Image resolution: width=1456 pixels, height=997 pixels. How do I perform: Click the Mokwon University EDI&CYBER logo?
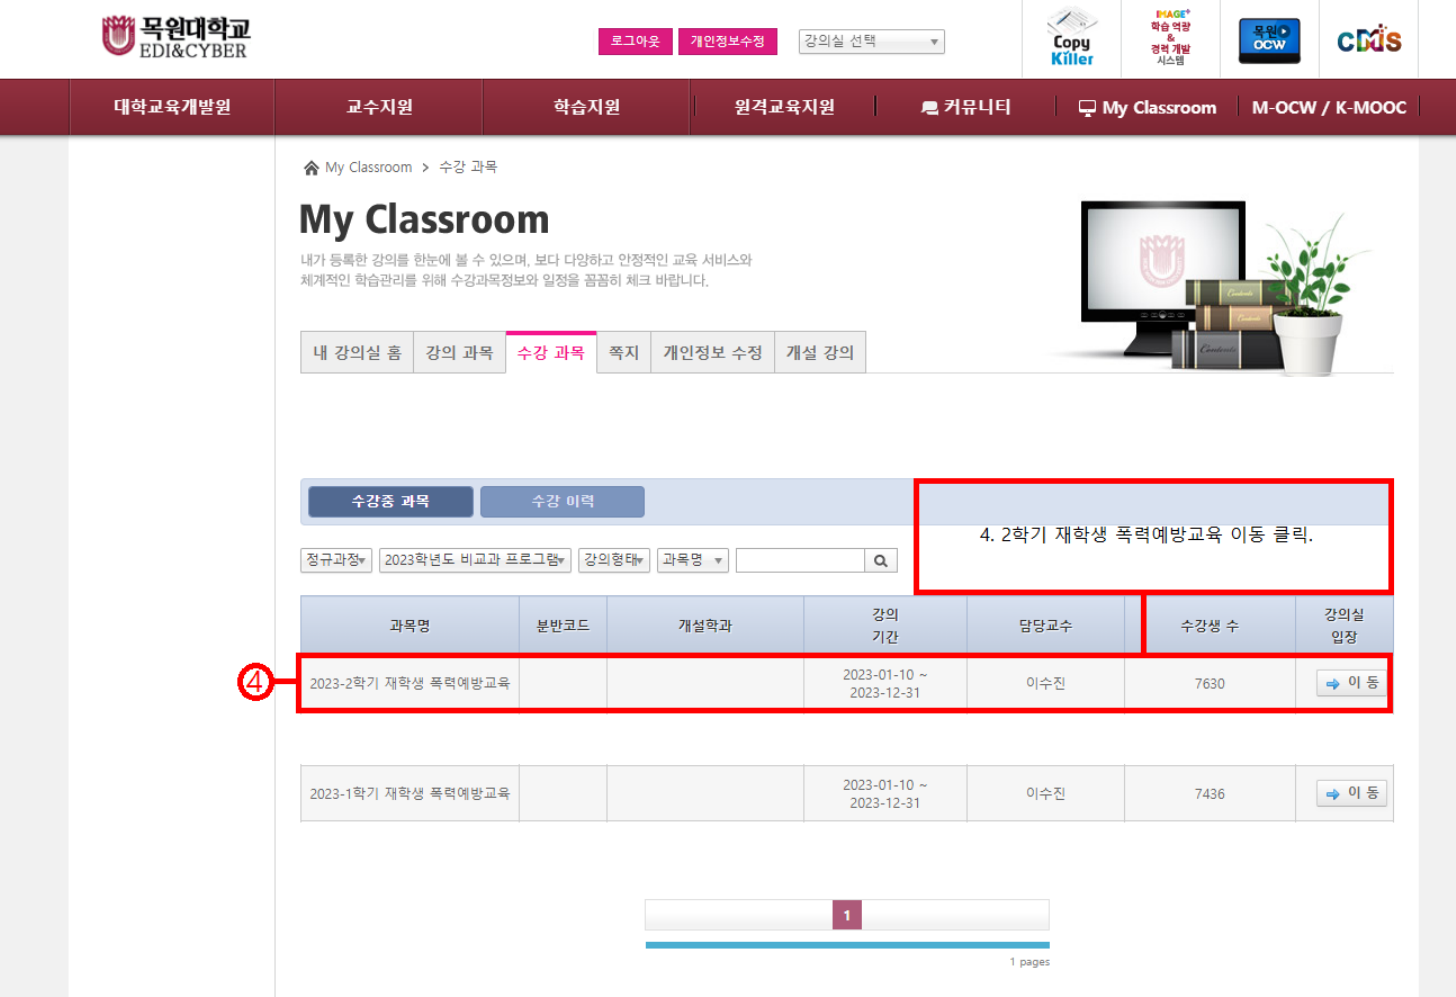pyautogui.click(x=176, y=37)
